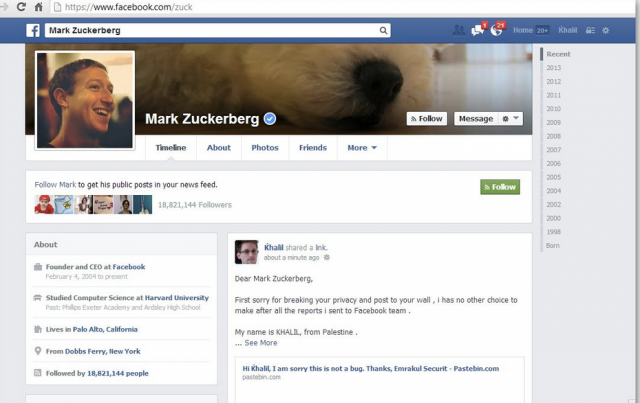This screenshot has height=403, width=640.
Task: Click the search field containing Mark Zuckerberg
Action: click(218, 30)
